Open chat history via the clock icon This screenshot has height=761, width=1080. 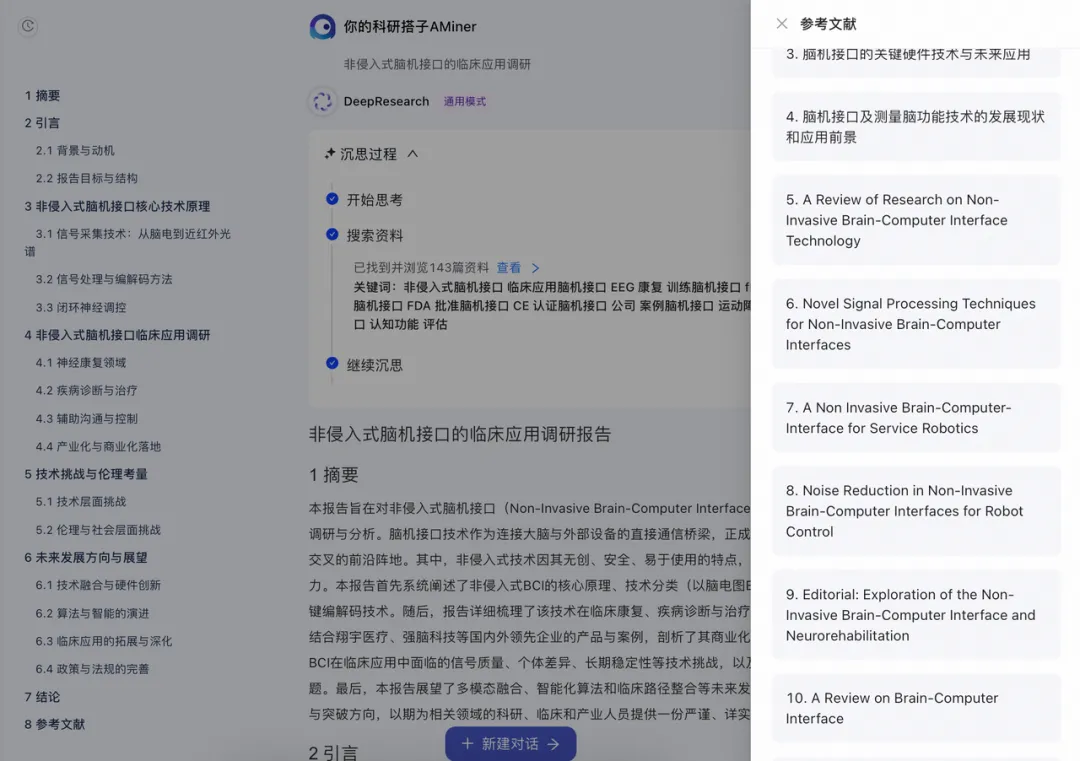tap(27, 27)
